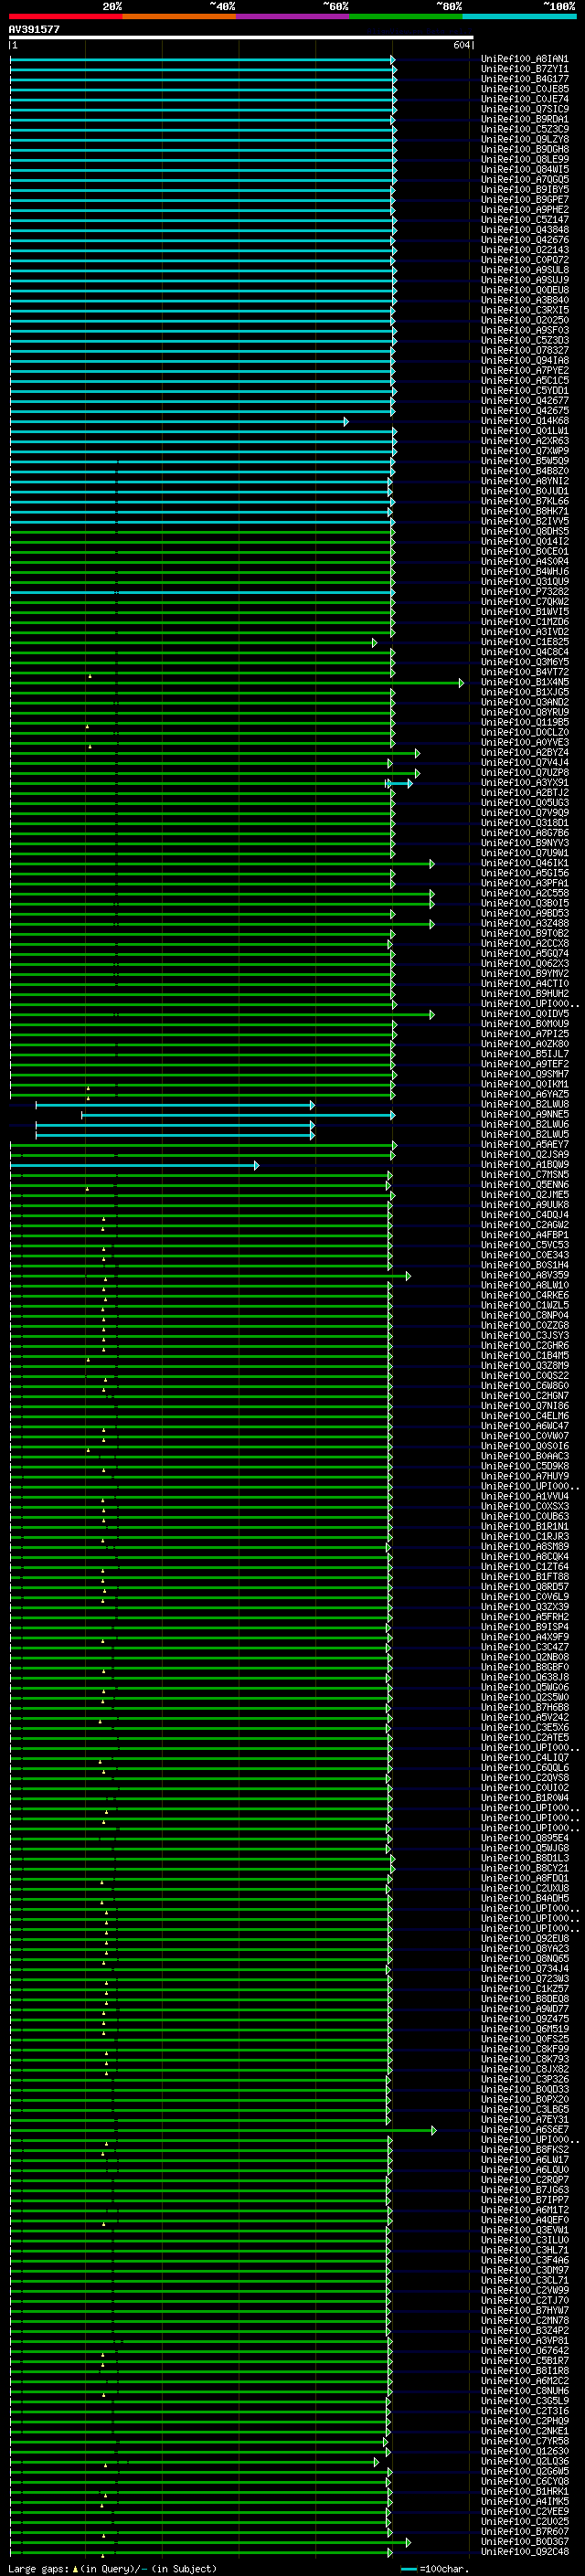Screen dimensions: 585x2576
Task: Click the purple ~60% legend segment
Action: (293, 16)
